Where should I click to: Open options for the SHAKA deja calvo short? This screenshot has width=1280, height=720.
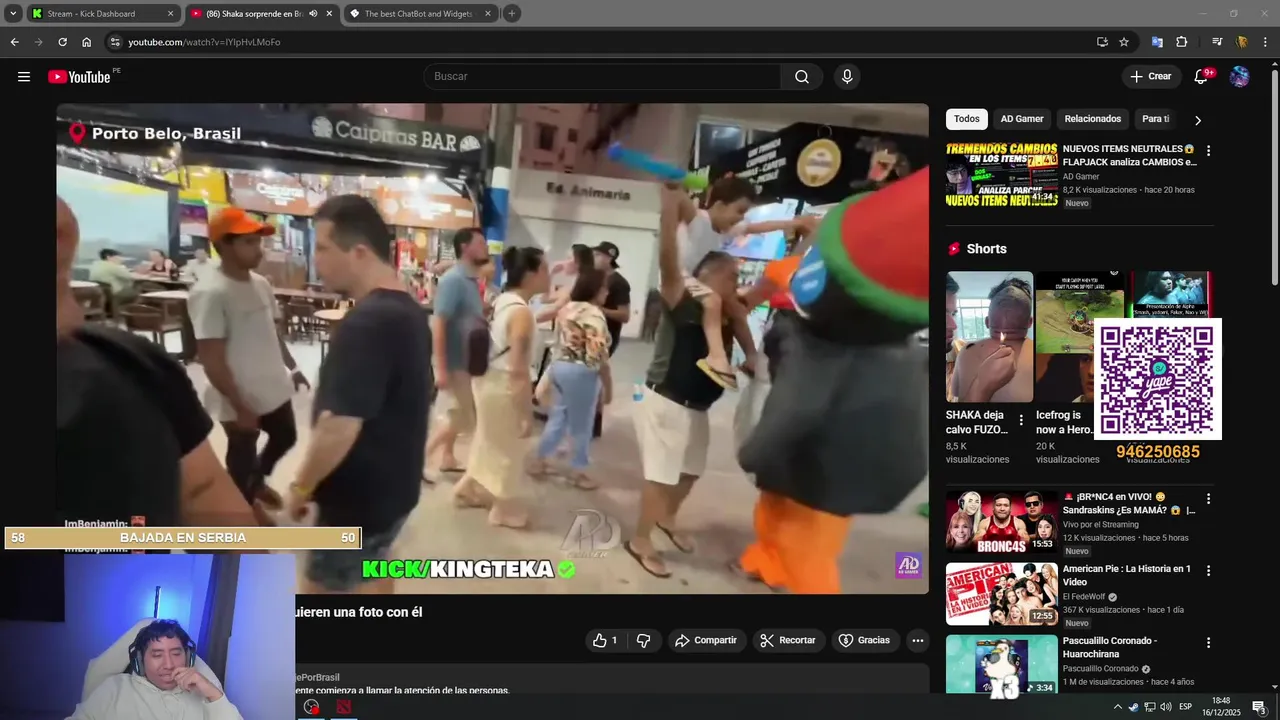tap(1021, 420)
